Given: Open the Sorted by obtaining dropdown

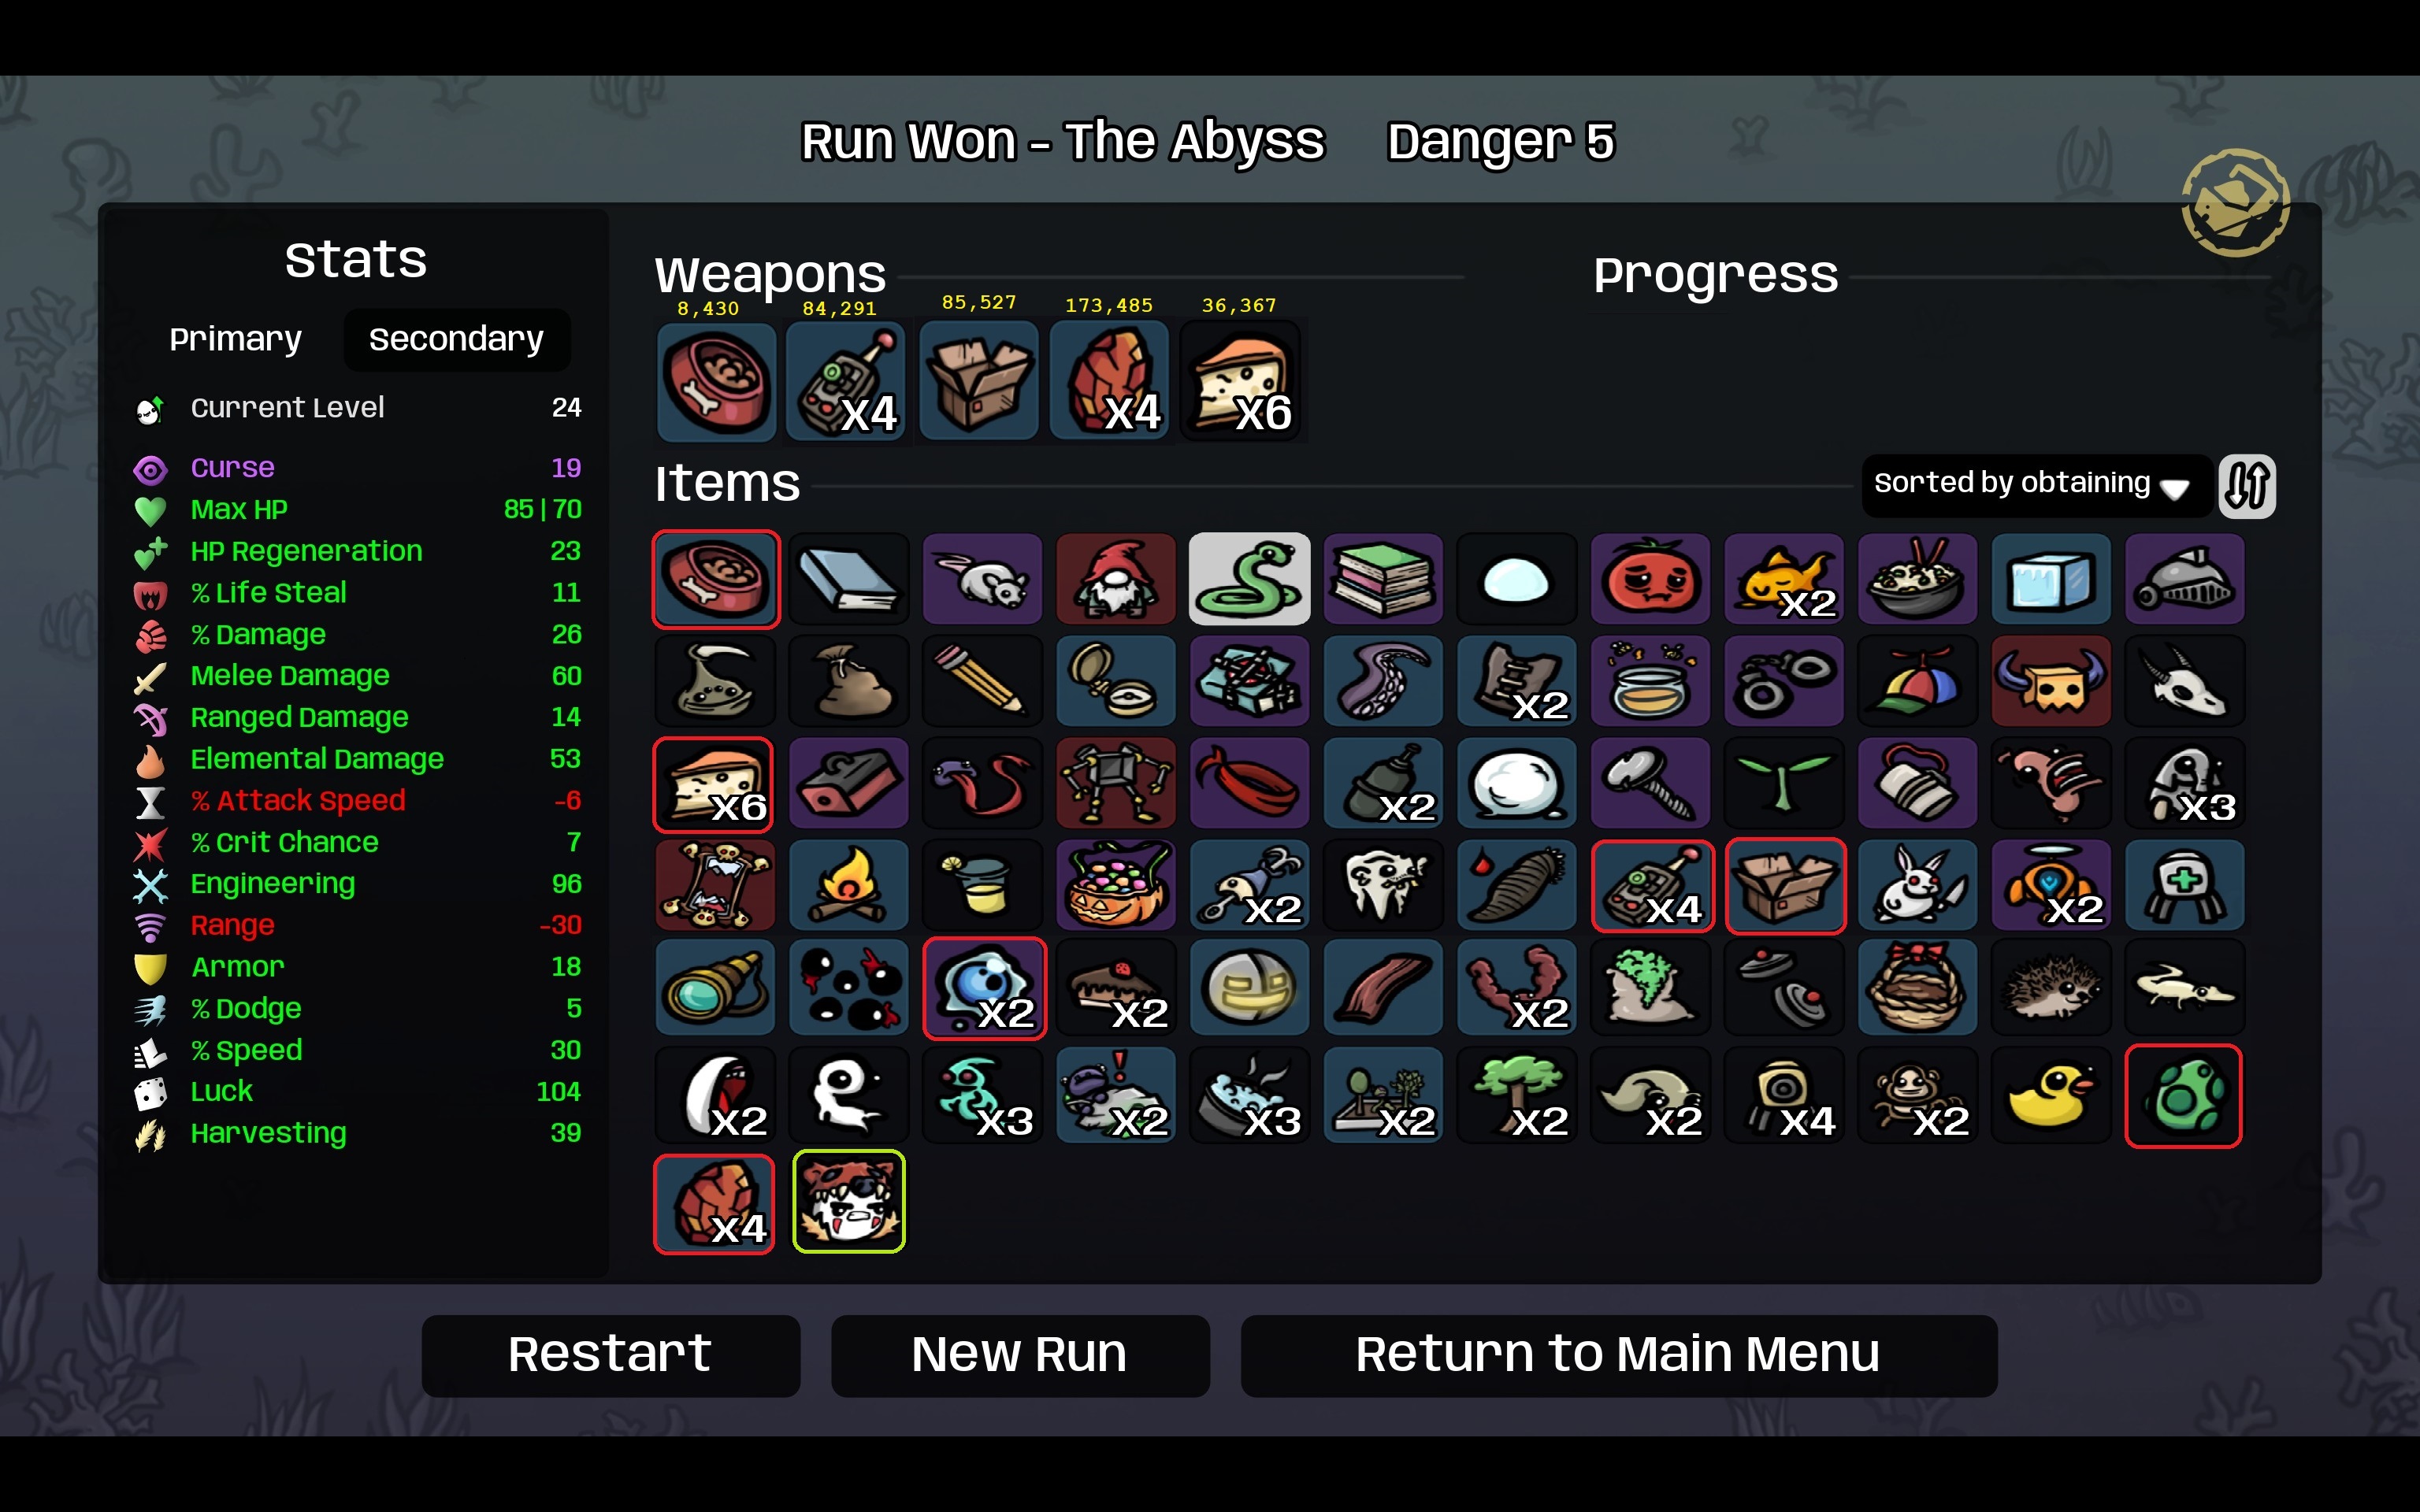Looking at the screenshot, I should 2034,485.
